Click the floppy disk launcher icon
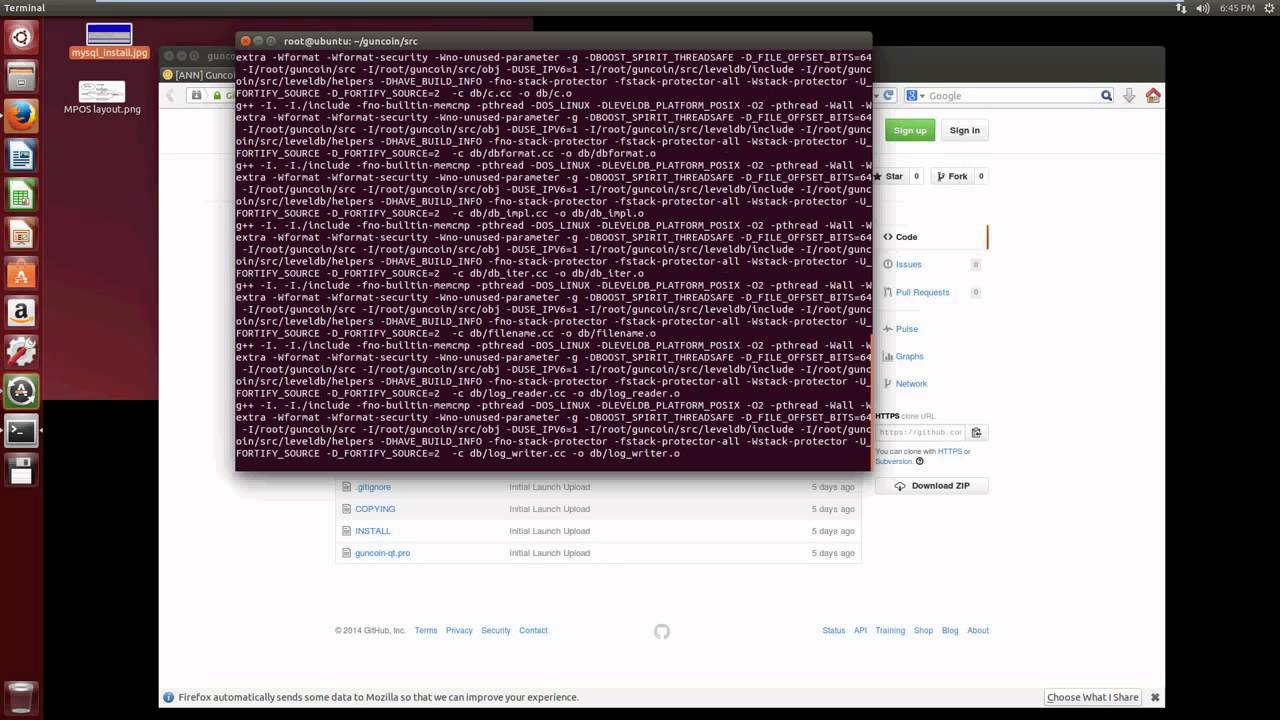 point(21,470)
